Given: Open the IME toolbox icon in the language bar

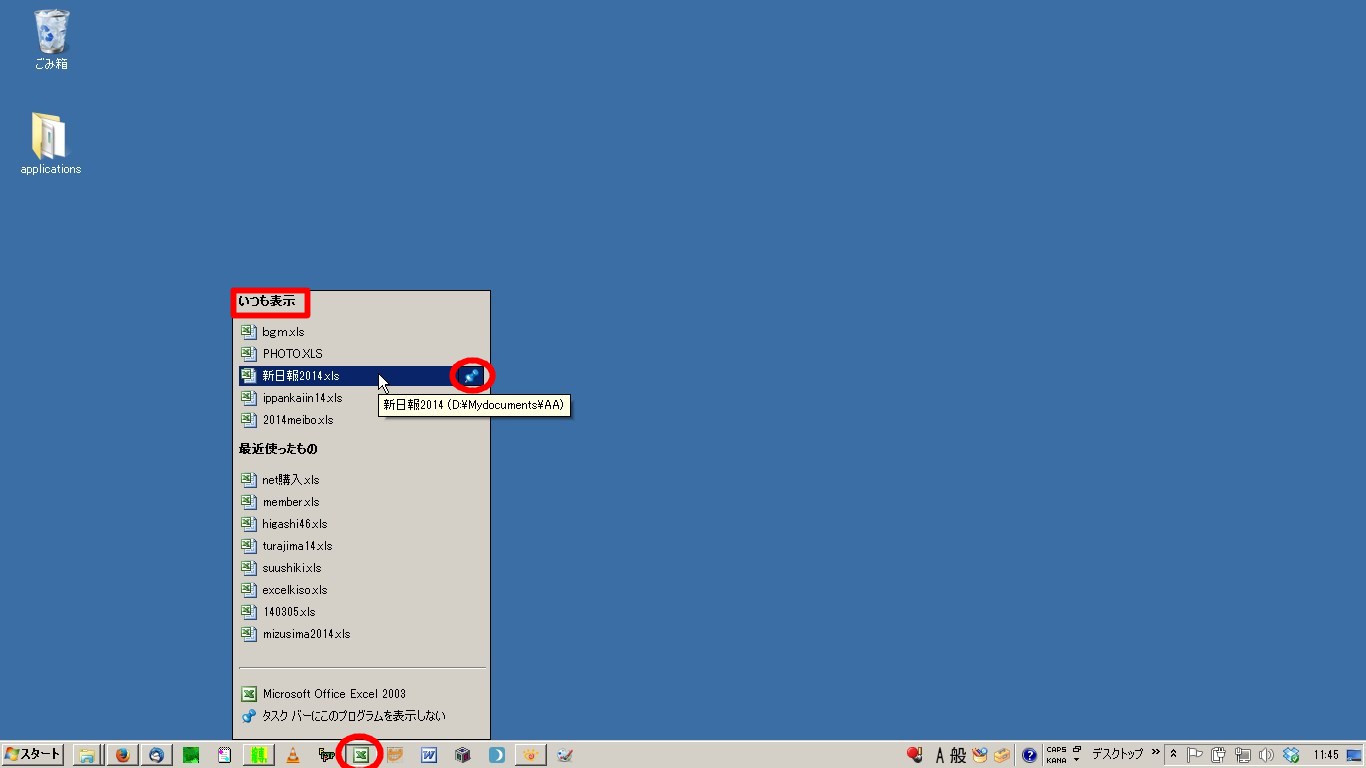Looking at the screenshot, I should [x=1002, y=755].
